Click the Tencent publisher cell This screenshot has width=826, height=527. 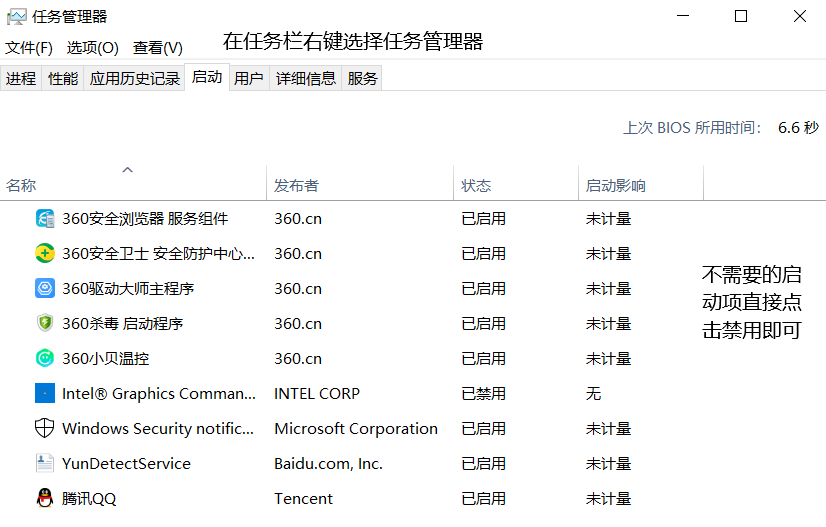(x=303, y=499)
